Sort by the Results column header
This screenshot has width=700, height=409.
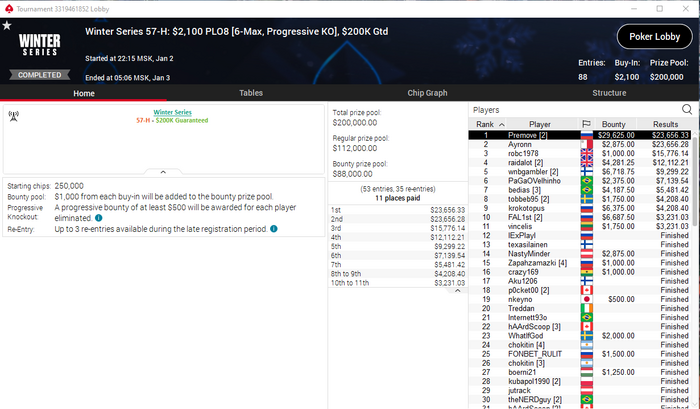click(665, 124)
